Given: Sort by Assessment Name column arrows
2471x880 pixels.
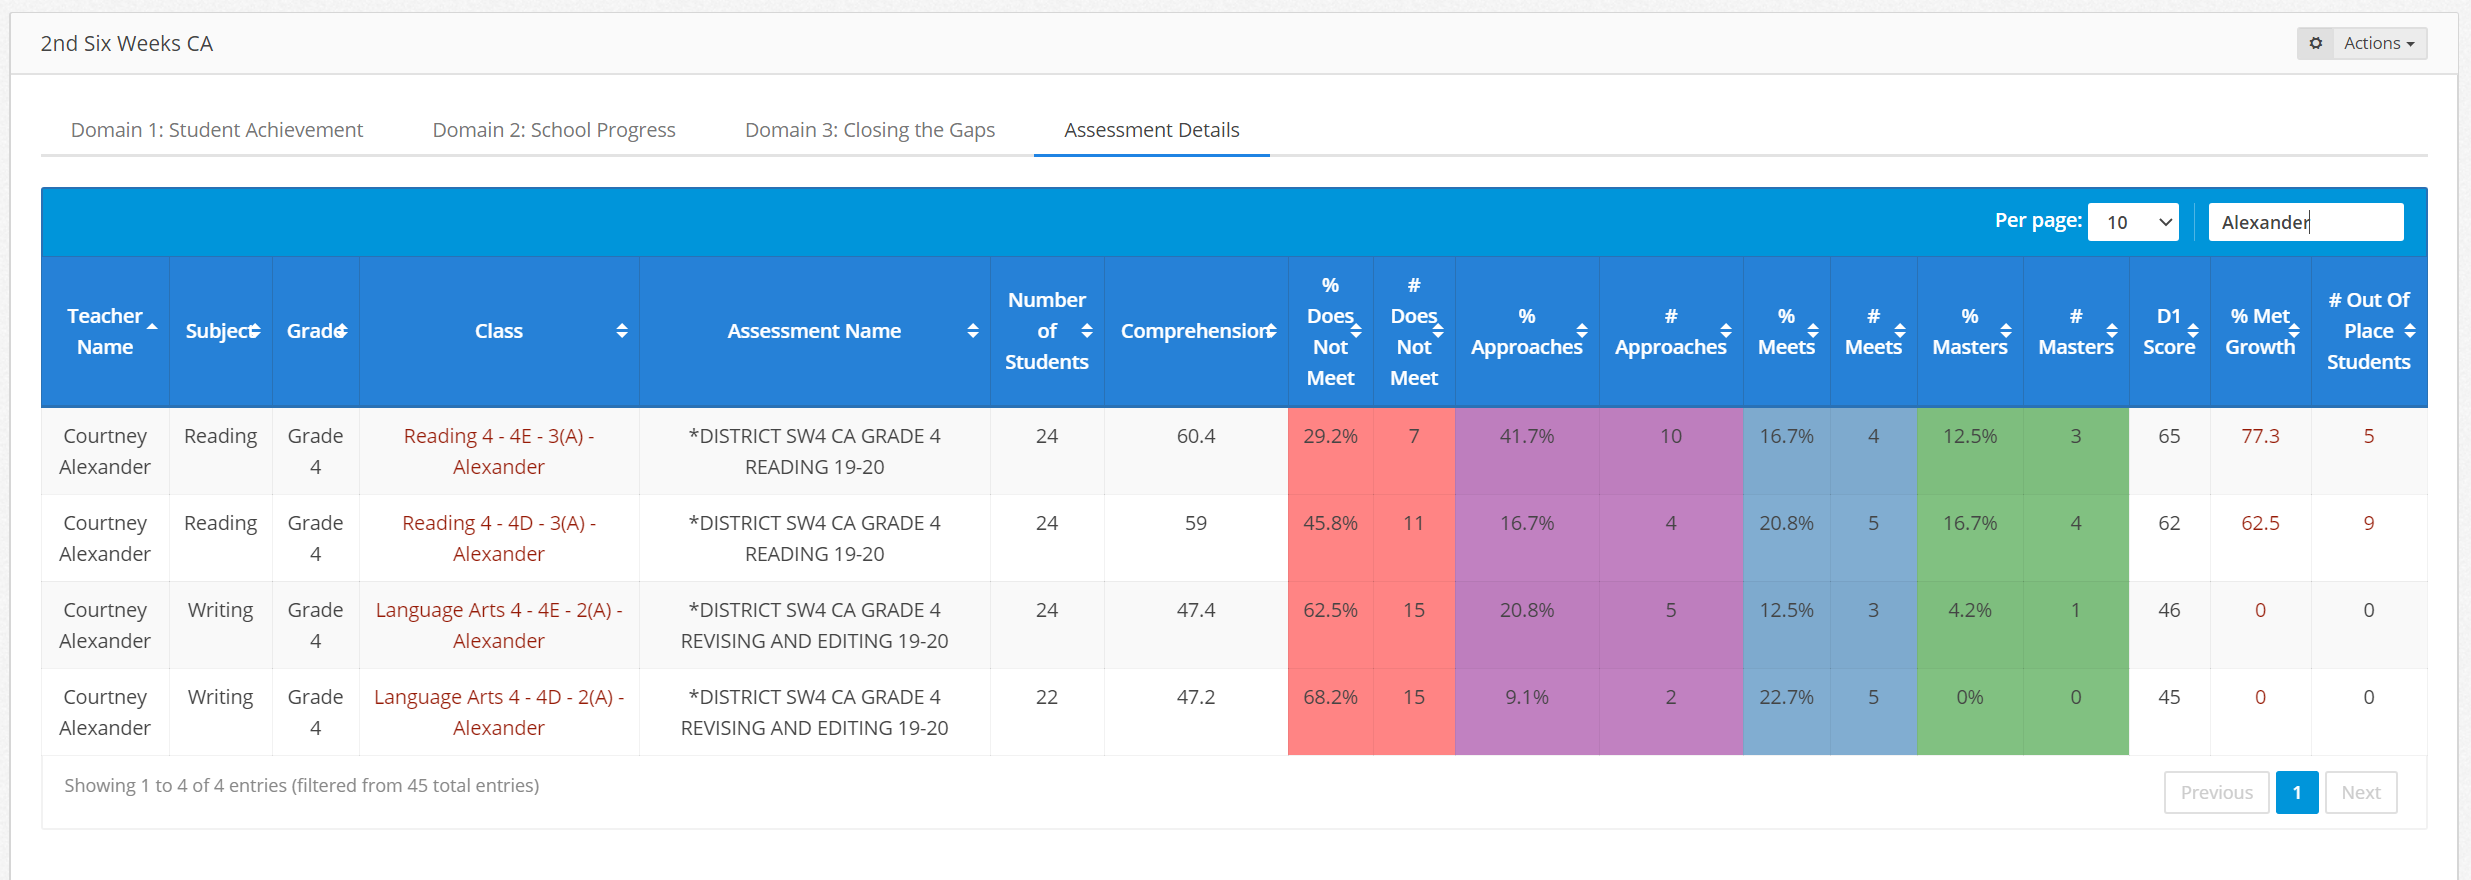Looking at the screenshot, I should 972,331.
